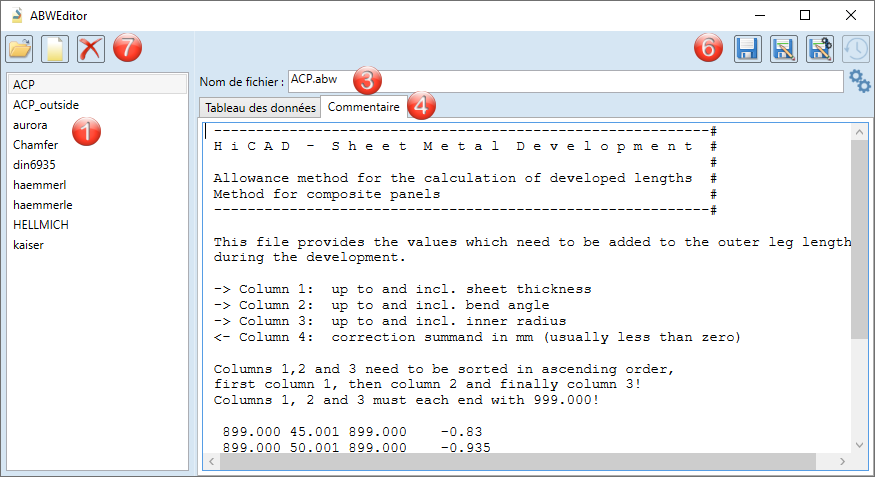
Task: Maximize the ABWEditor window
Action: tap(805, 15)
